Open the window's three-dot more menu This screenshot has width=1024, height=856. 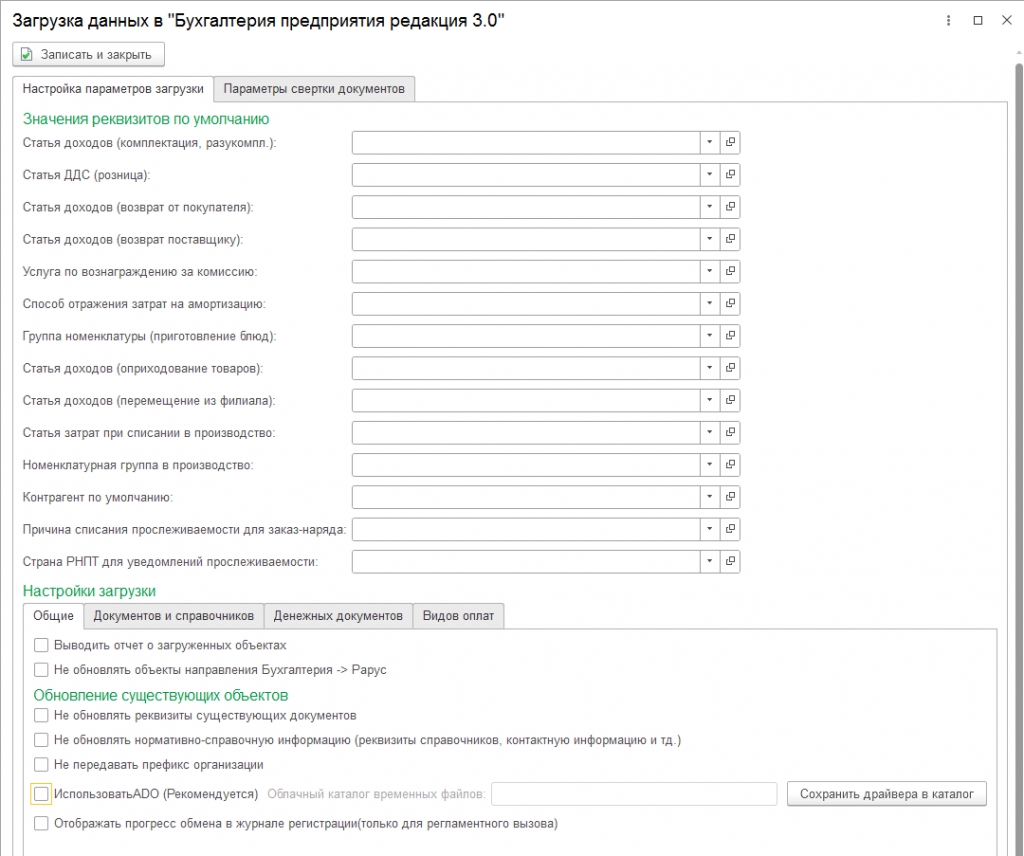[x=948, y=21]
